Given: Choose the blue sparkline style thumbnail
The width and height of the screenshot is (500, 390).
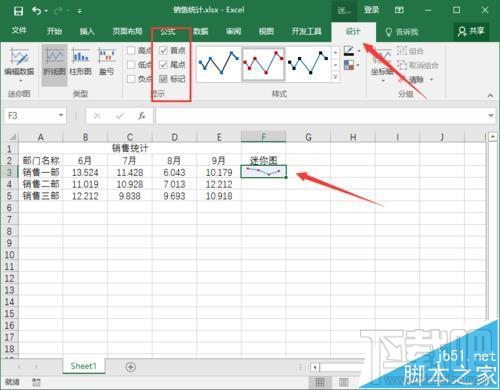Looking at the screenshot, I should click(218, 63).
